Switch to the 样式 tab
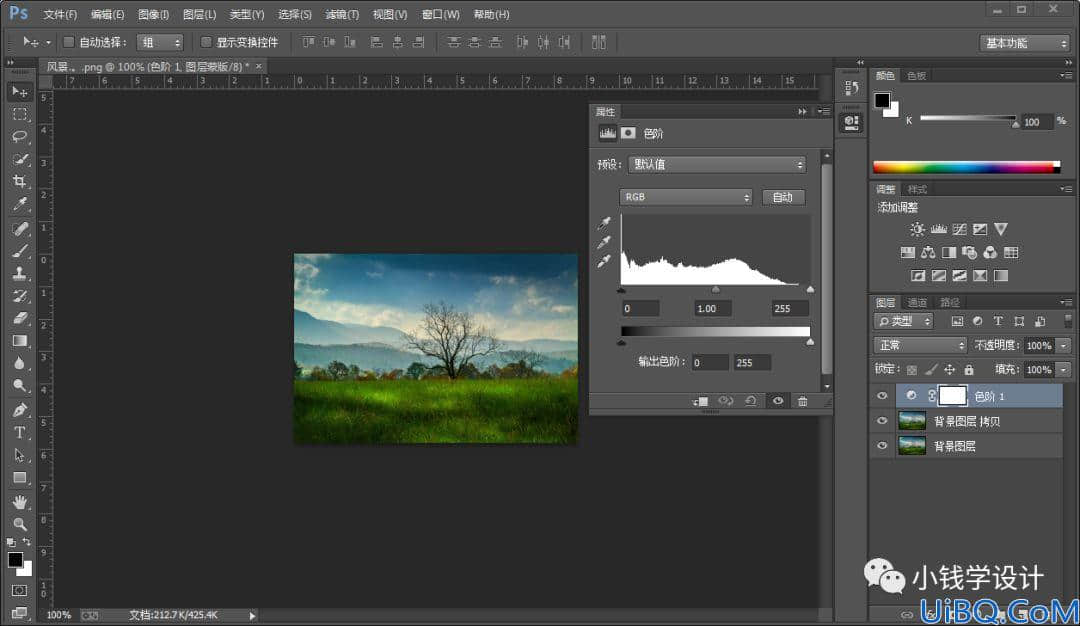Screen dimensions: 1080x626 917,189
